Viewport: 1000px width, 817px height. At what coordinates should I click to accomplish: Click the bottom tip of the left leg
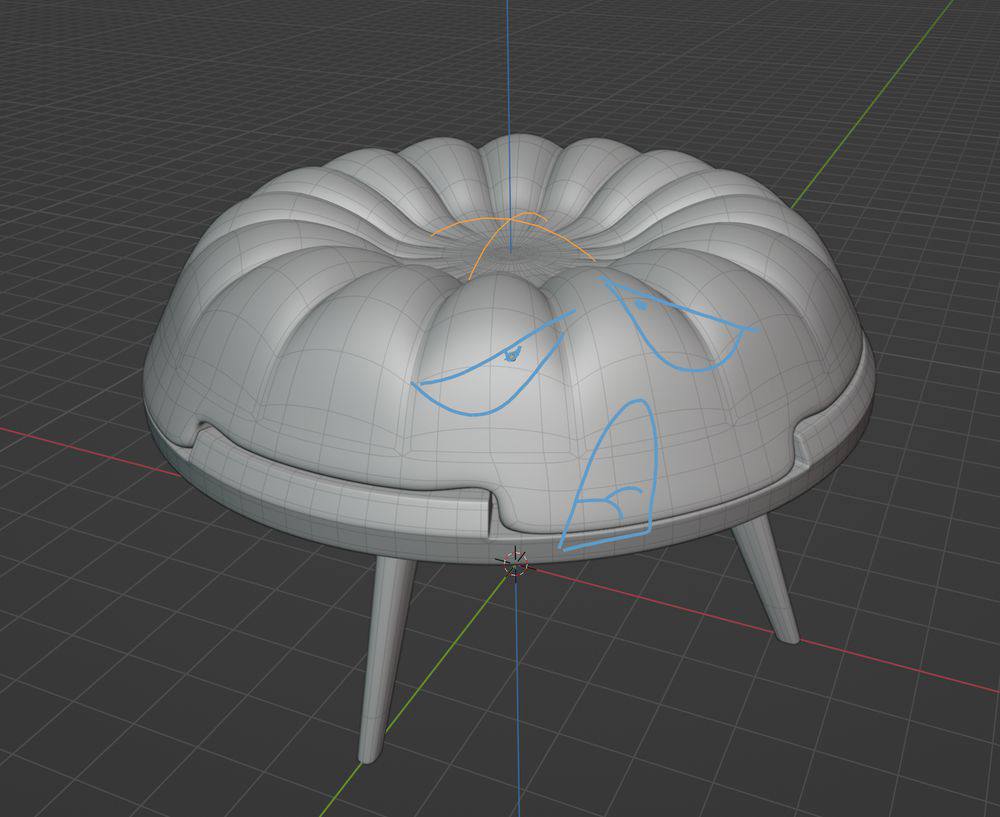pyautogui.click(x=370, y=755)
